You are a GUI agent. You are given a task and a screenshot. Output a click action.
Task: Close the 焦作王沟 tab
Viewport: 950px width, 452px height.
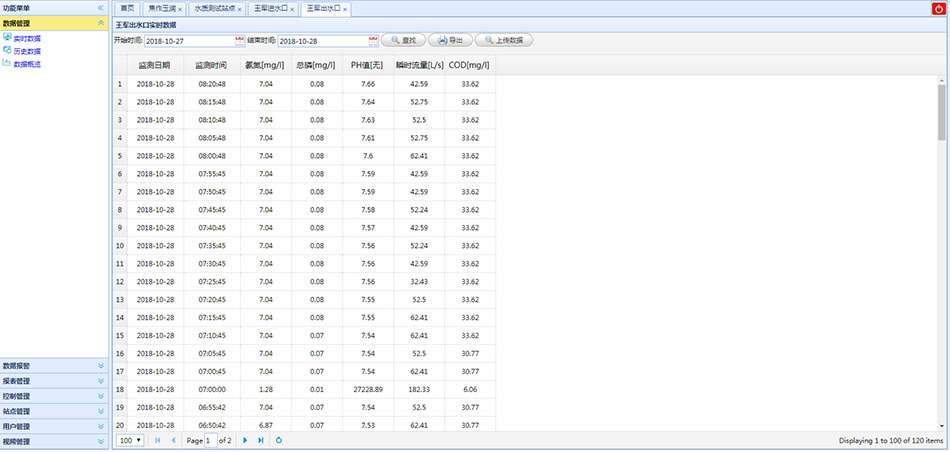pos(180,8)
